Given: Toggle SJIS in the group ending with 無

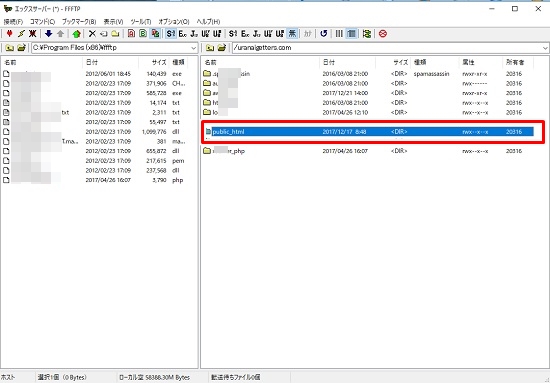Looking at the screenshot, I should tap(233, 34).
